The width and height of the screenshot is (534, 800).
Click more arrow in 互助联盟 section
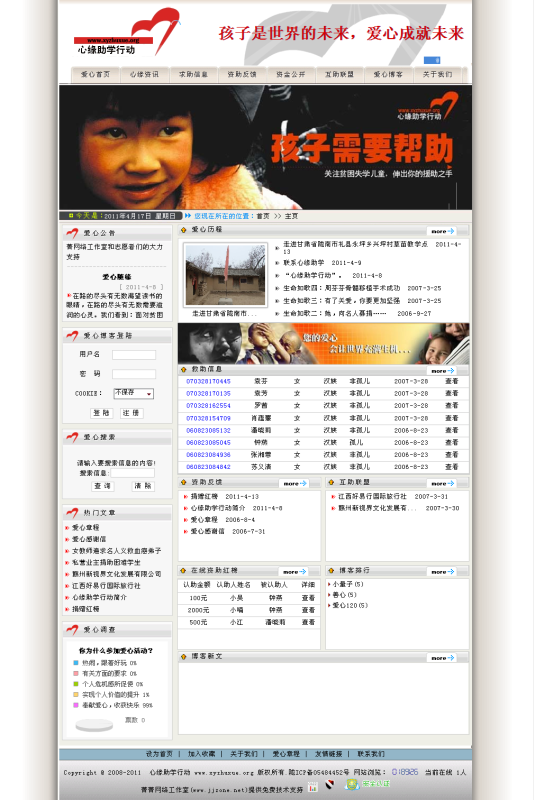[x=442, y=483]
